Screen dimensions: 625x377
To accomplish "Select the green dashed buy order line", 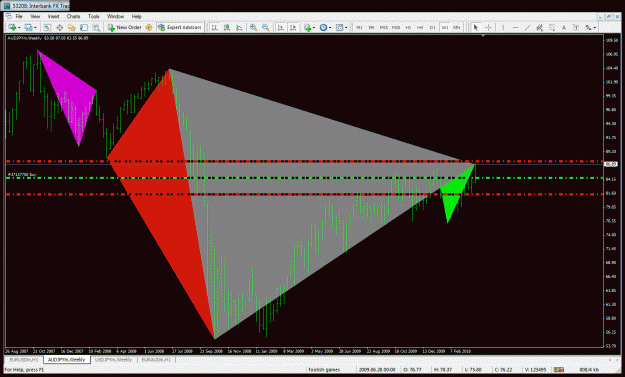I will tap(305, 178).
